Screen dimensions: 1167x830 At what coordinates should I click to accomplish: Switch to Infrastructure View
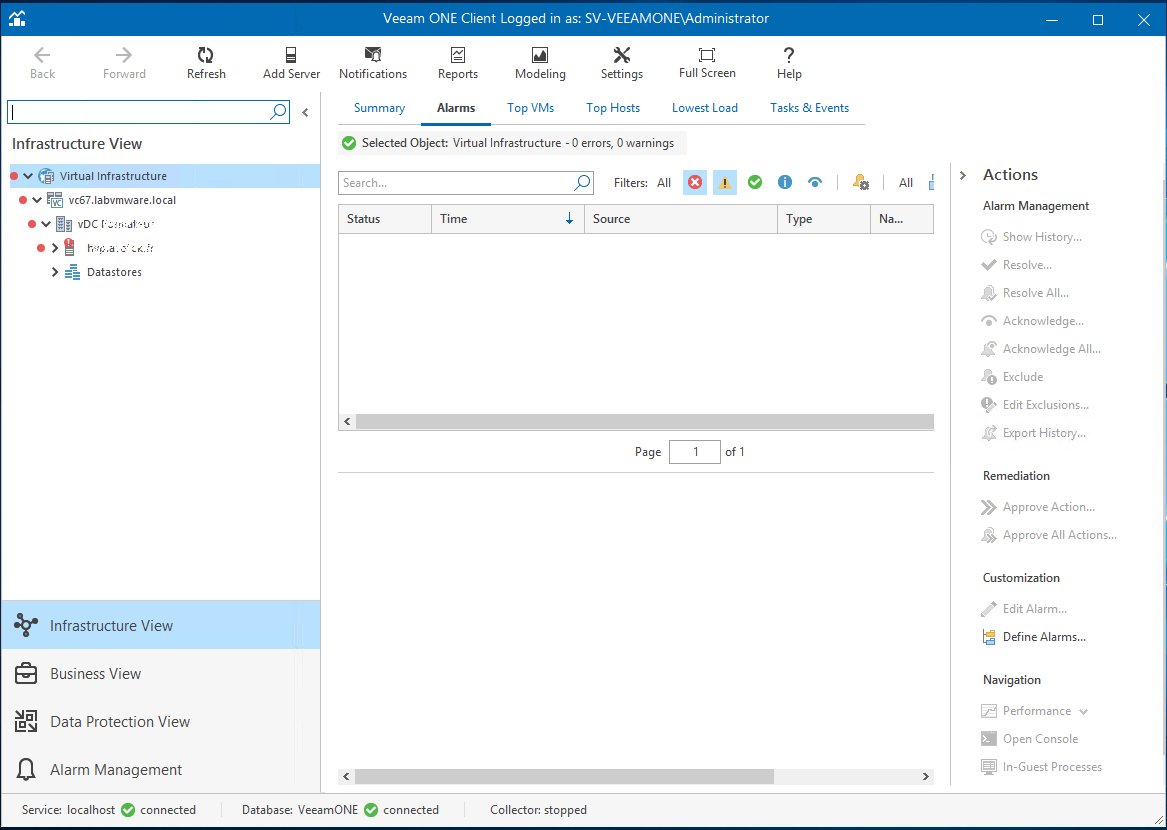[x=161, y=625]
